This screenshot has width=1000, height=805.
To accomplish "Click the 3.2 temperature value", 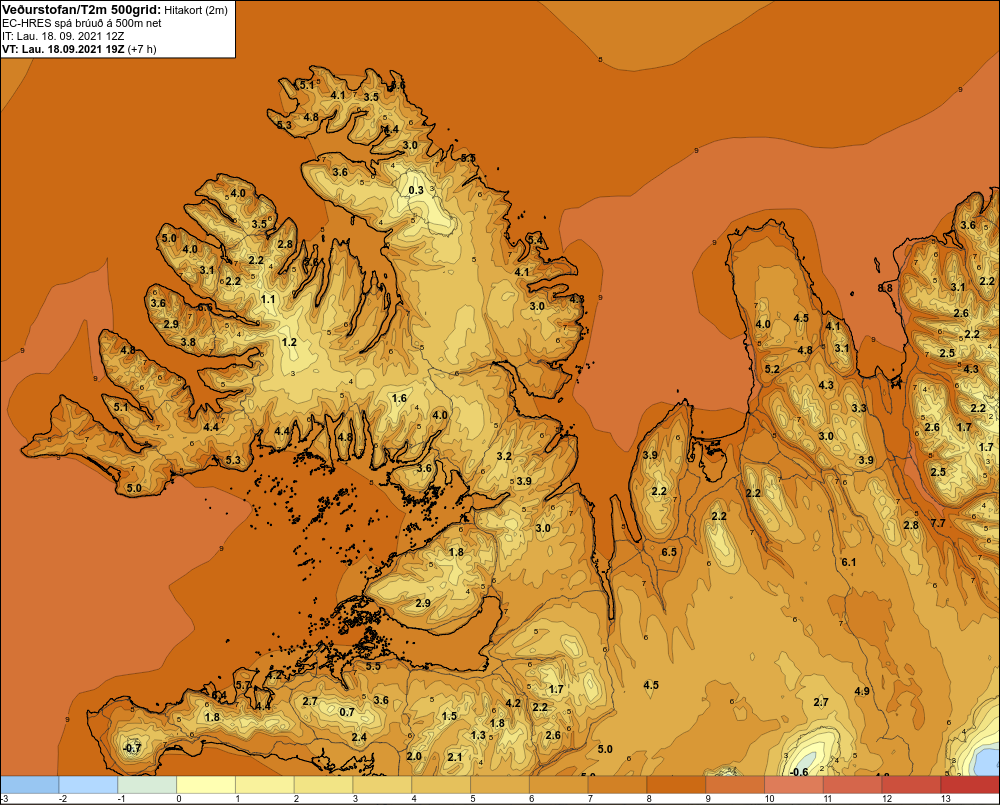I will pyautogui.click(x=504, y=456).
